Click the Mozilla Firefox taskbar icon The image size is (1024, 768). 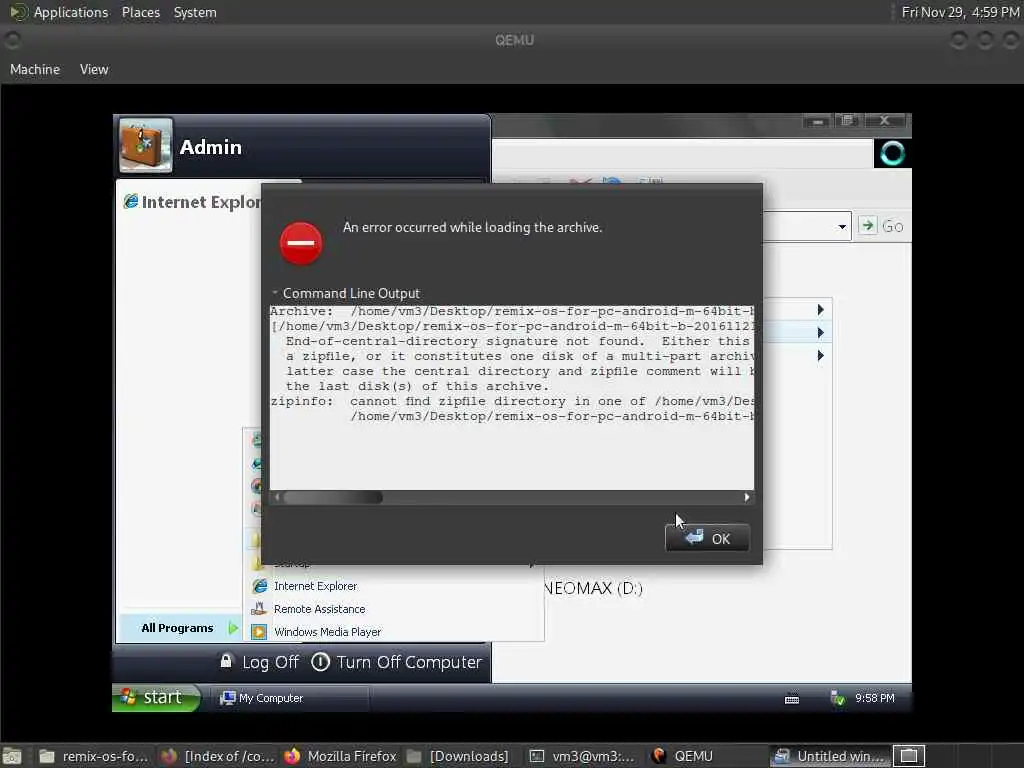(x=291, y=756)
